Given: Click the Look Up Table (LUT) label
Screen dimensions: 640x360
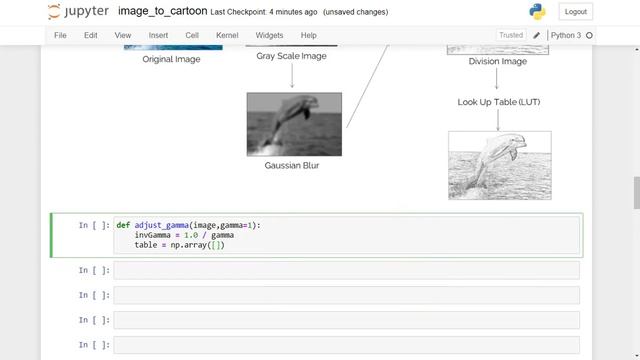Looking at the screenshot, I should pyautogui.click(x=498, y=102).
